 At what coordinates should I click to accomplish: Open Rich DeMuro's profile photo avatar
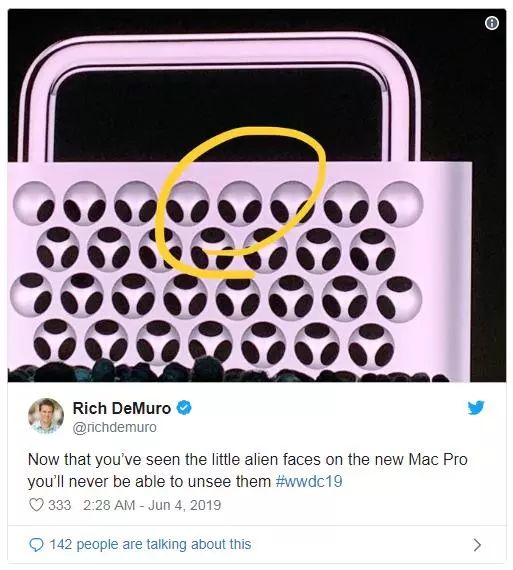tap(46, 416)
